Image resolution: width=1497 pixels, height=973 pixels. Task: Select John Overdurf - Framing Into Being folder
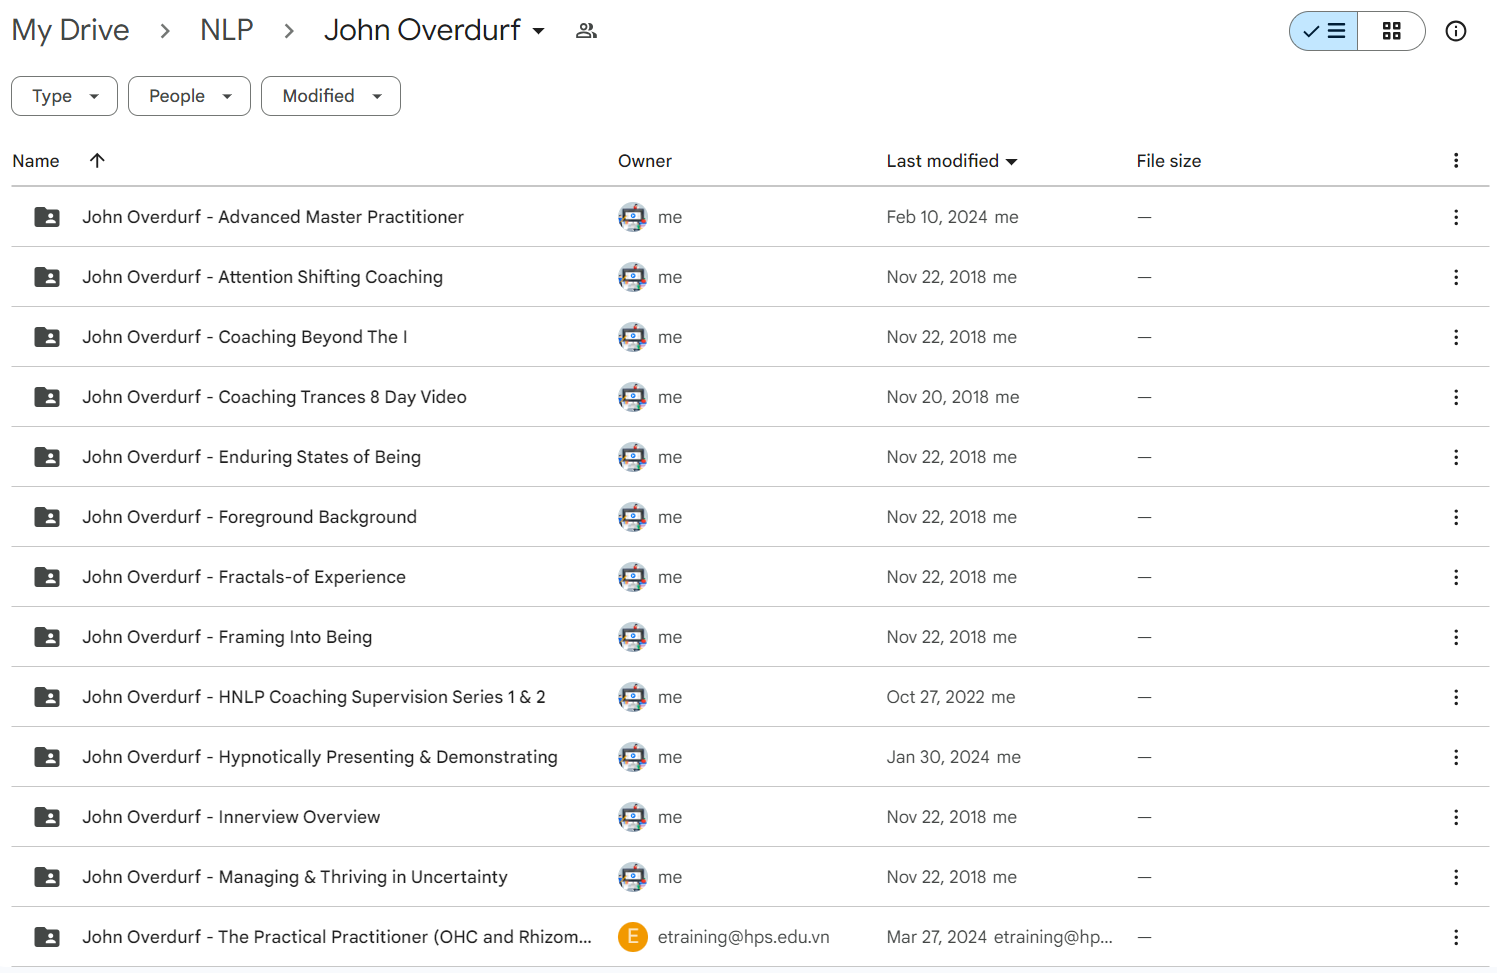coord(227,637)
